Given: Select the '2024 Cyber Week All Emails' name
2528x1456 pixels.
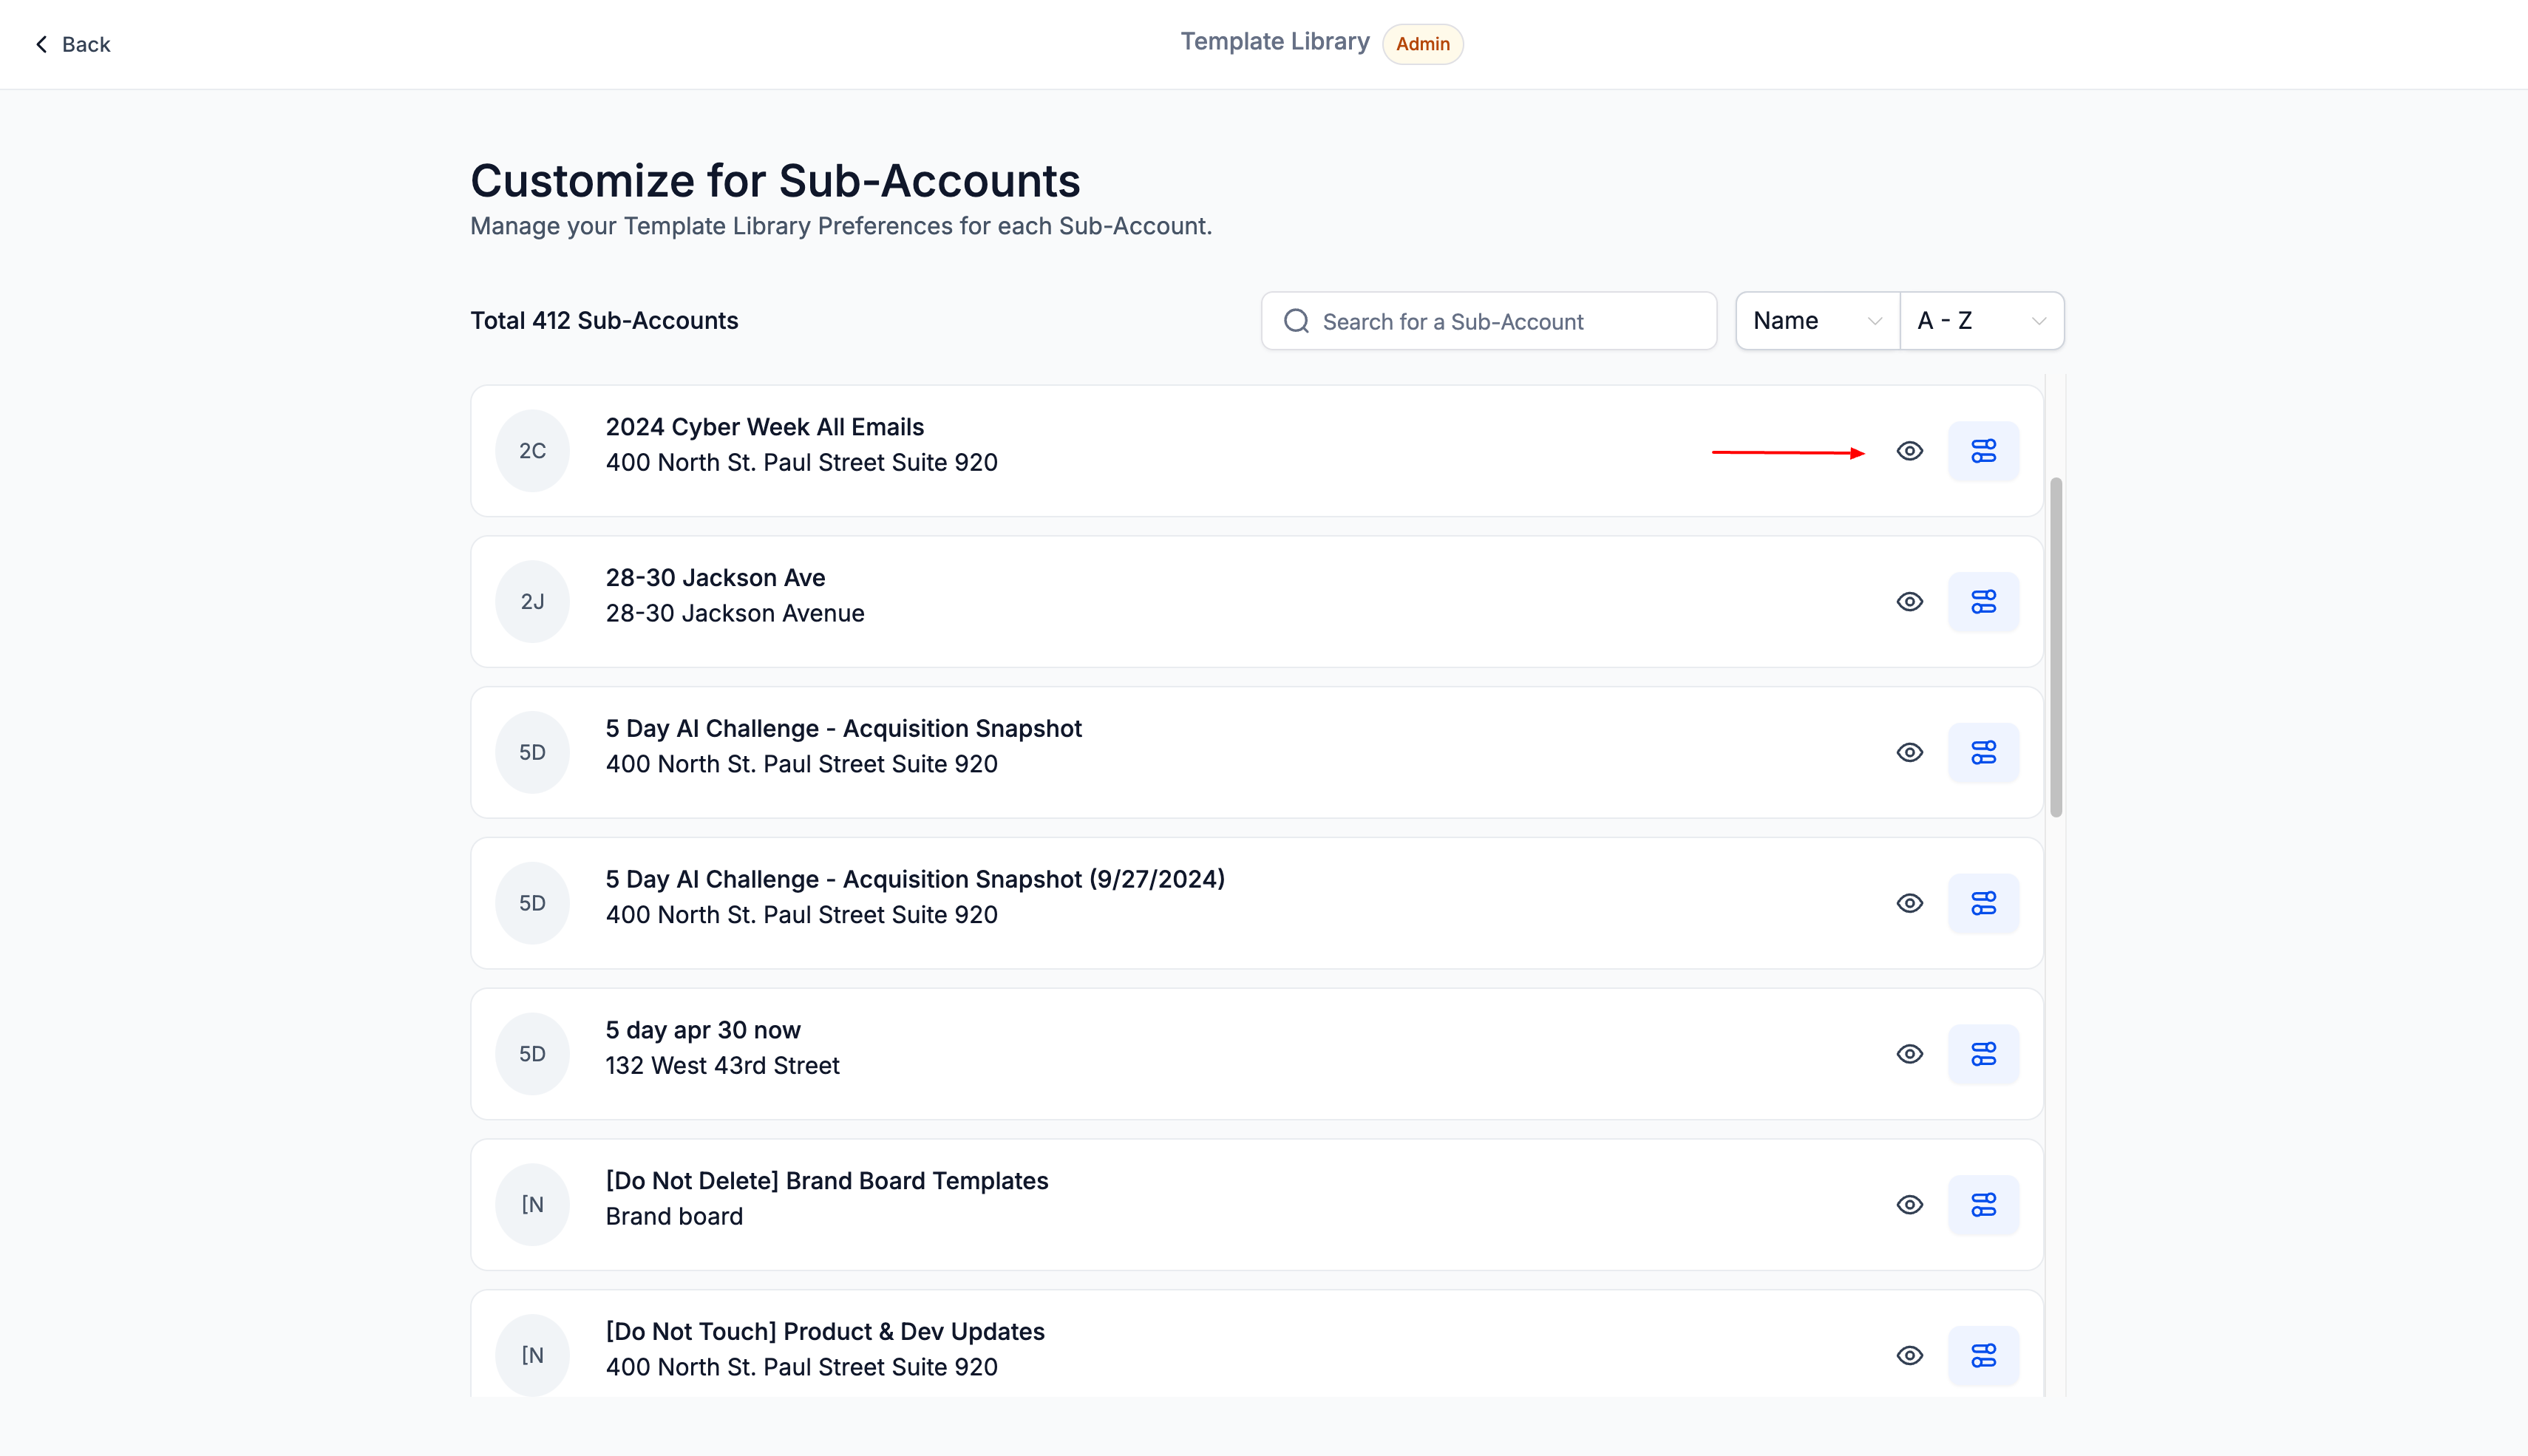Looking at the screenshot, I should (764, 427).
